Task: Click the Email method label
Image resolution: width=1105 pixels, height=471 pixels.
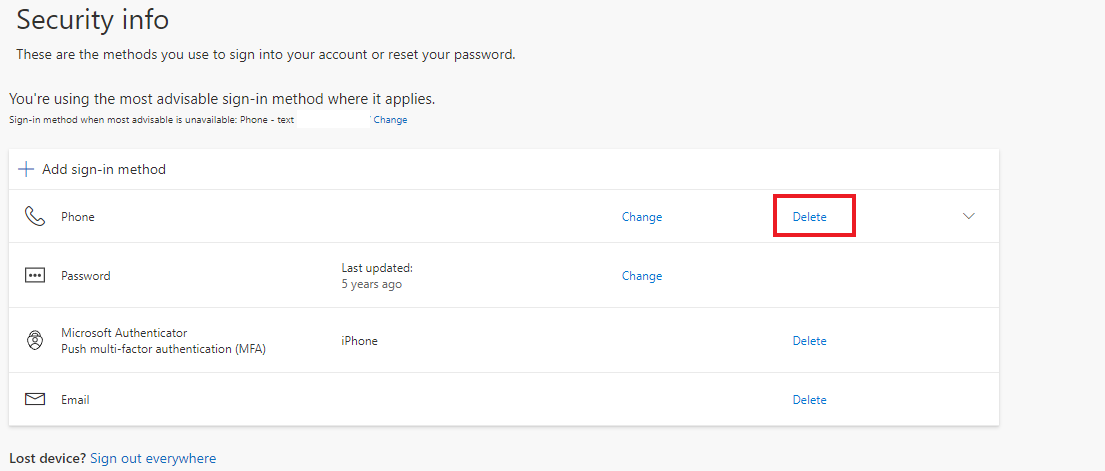Action: click(x=75, y=400)
